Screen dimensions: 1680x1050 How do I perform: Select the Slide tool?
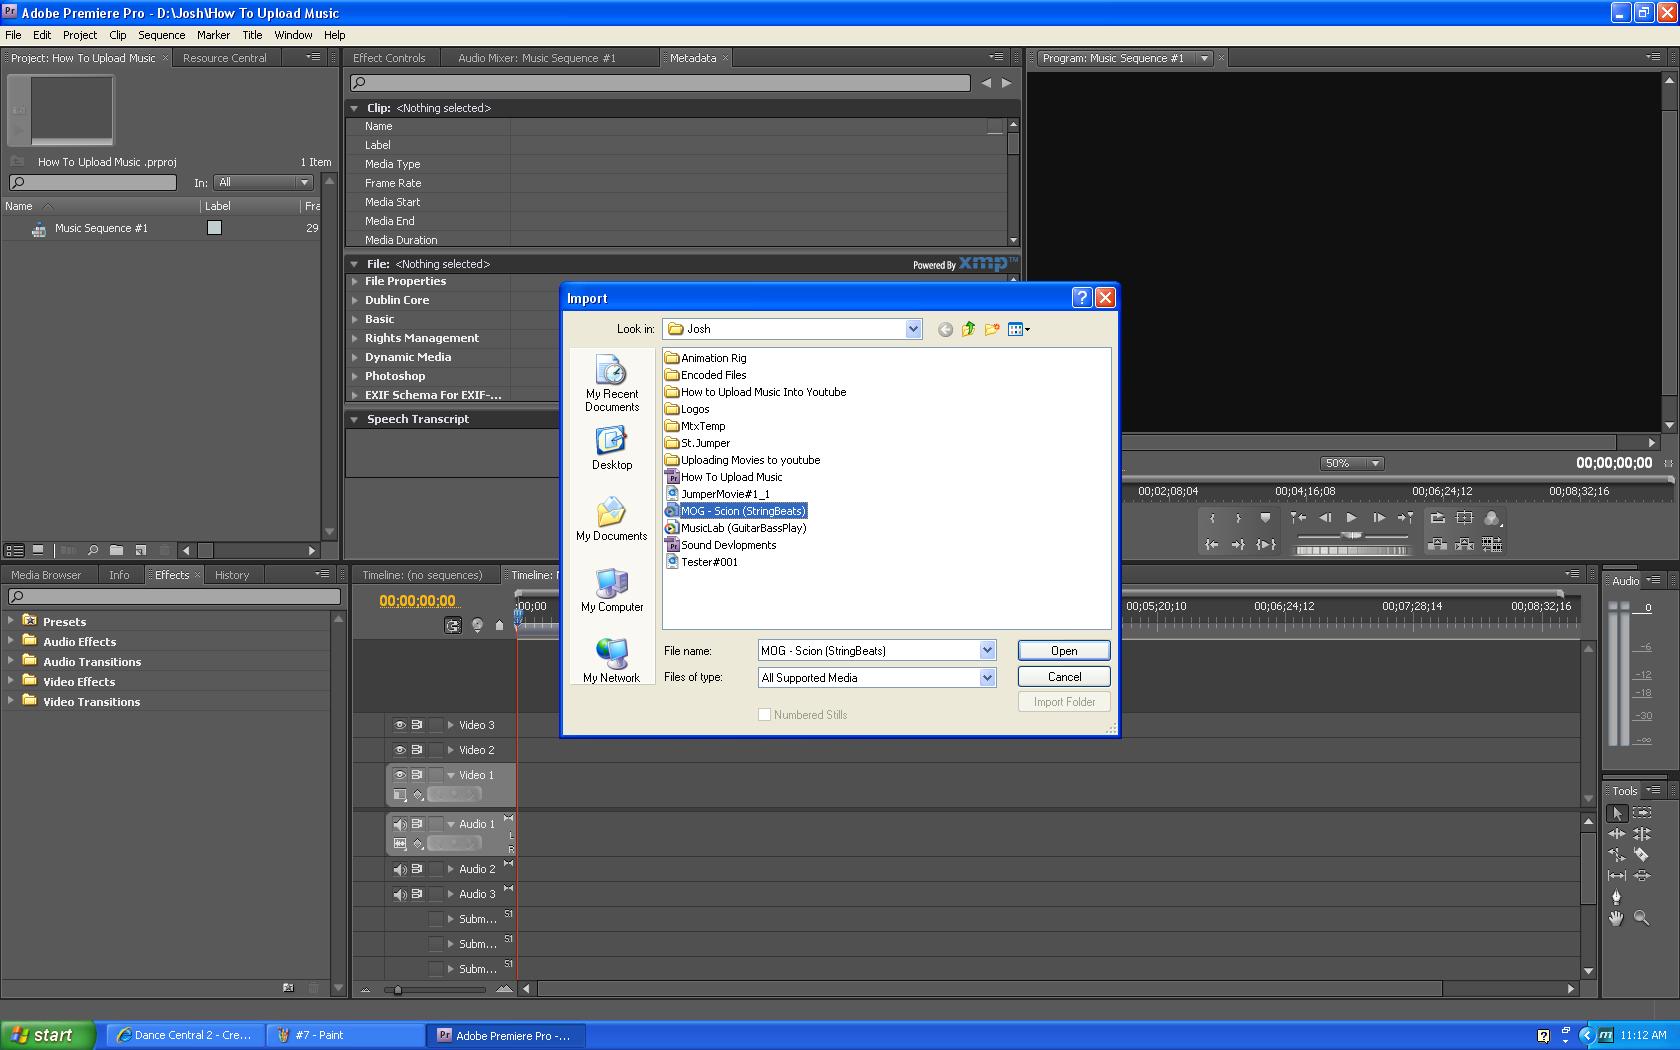pyautogui.click(x=1642, y=876)
